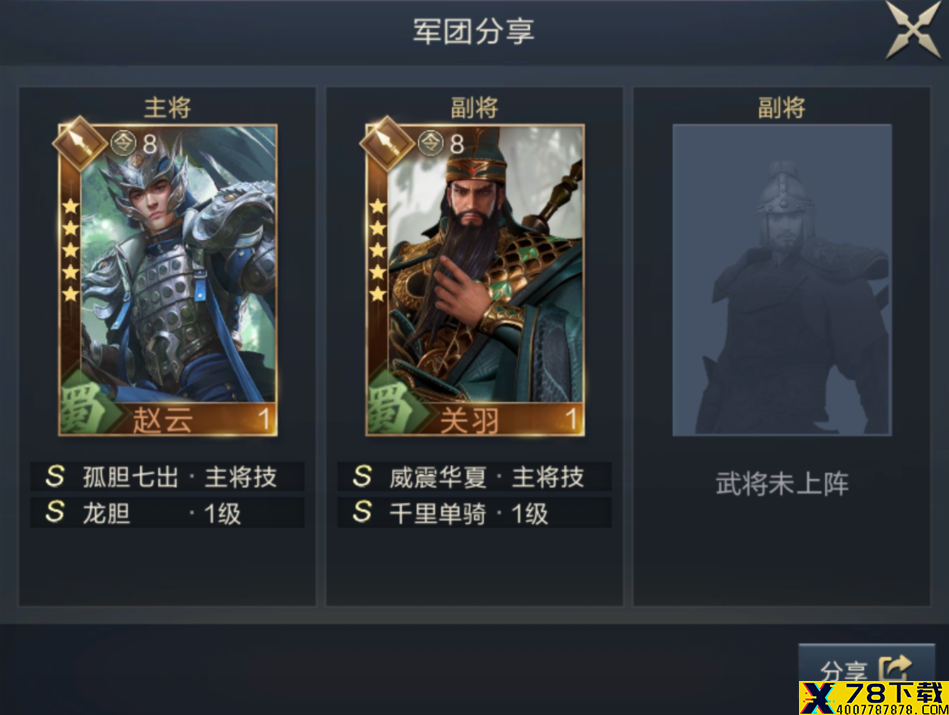
Task: Click the S rank icon beside 孤胆七出
Action: [x=55, y=476]
